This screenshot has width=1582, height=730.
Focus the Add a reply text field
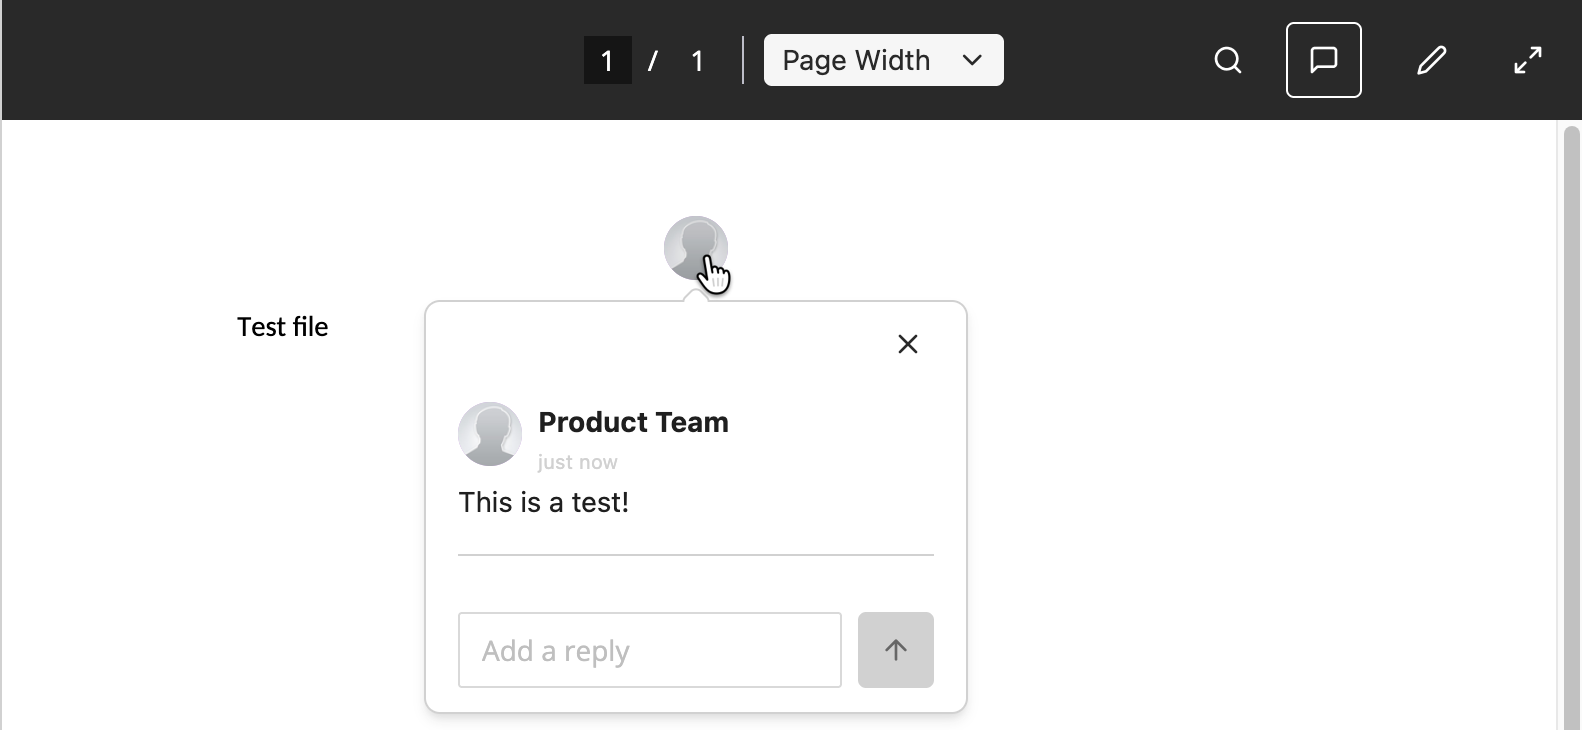[x=650, y=650]
